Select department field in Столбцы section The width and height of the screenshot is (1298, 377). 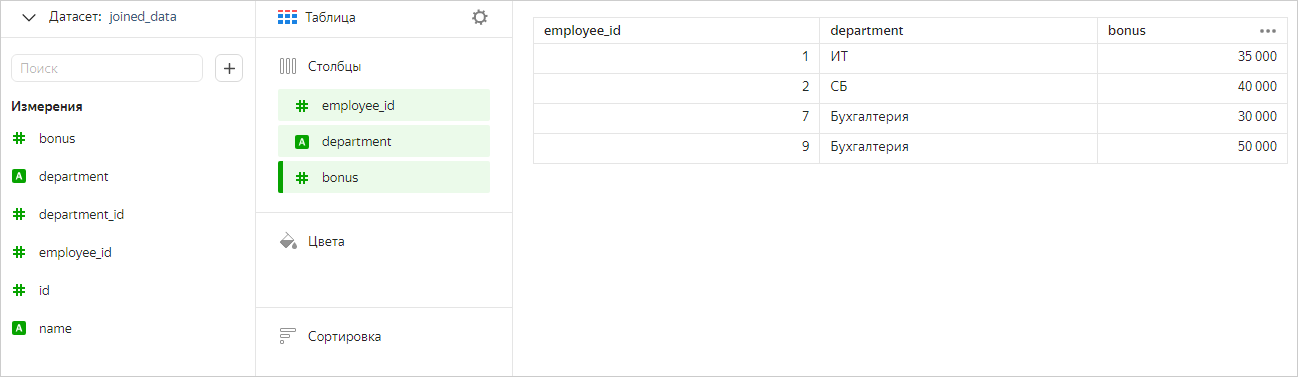[384, 141]
